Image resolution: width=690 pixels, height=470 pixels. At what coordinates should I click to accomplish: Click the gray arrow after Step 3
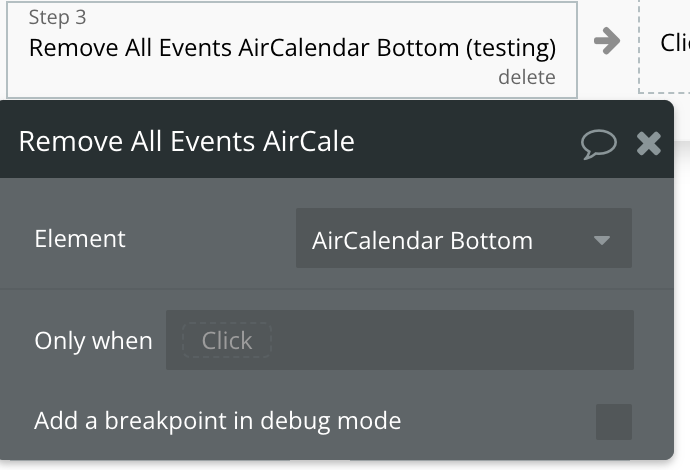(x=607, y=41)
